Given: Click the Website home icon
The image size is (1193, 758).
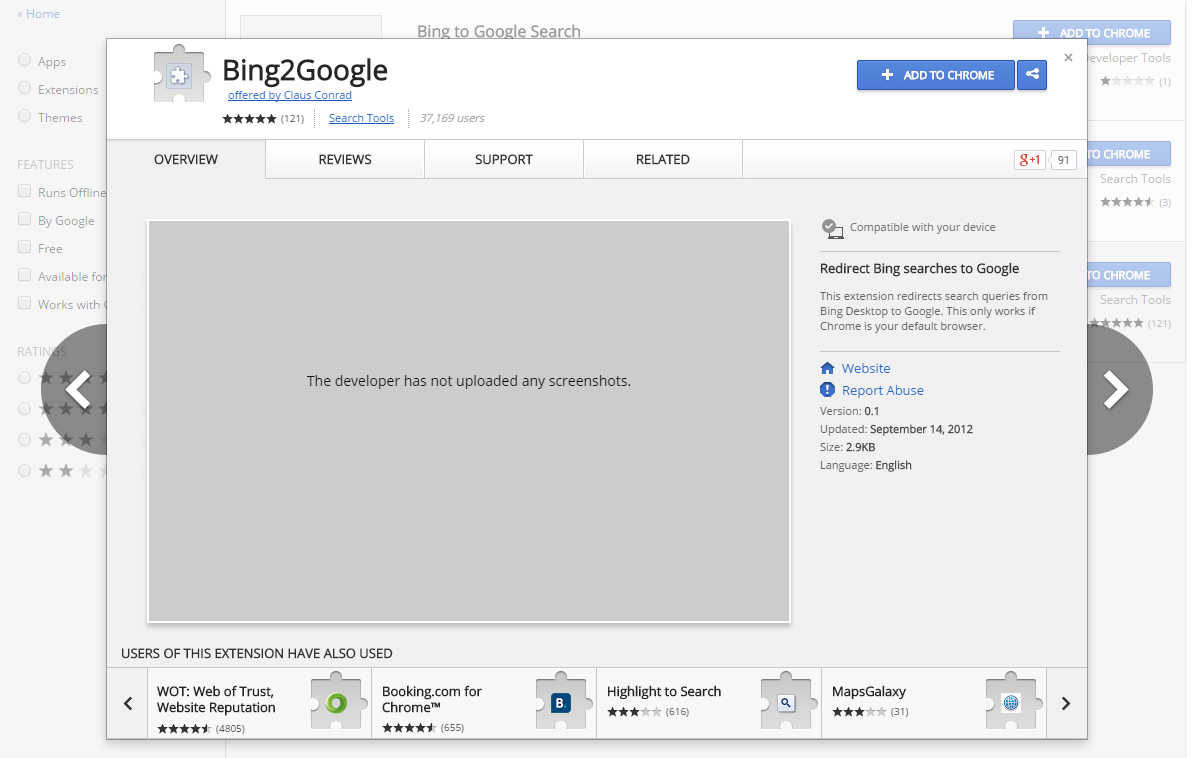Looking at the screenshot, I should pos(827,368).
